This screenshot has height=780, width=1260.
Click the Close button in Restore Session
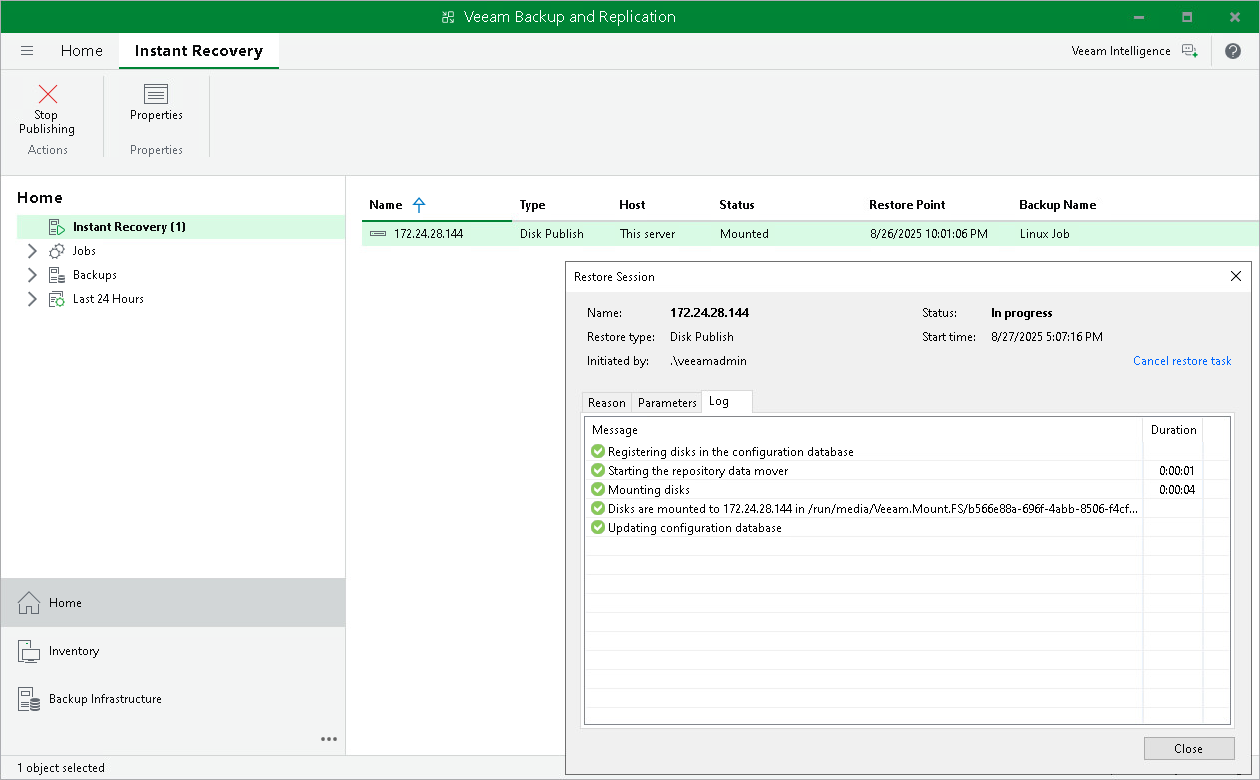pos(1189,749)
